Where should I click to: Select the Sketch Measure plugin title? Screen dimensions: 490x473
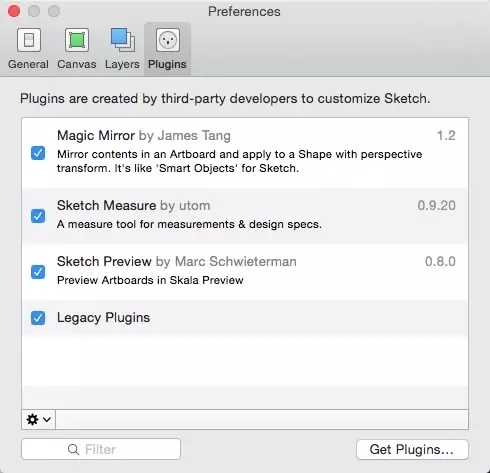pos(107,205)
